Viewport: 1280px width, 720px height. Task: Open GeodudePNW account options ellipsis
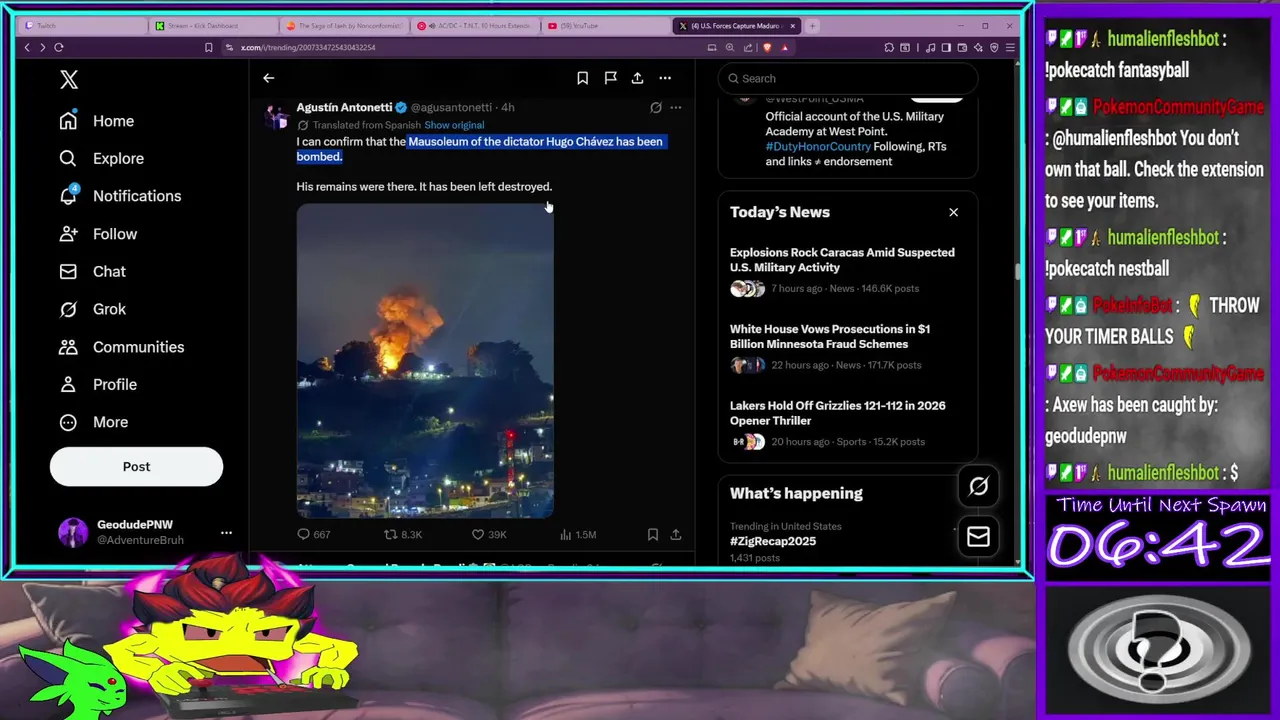click(226, 533)
